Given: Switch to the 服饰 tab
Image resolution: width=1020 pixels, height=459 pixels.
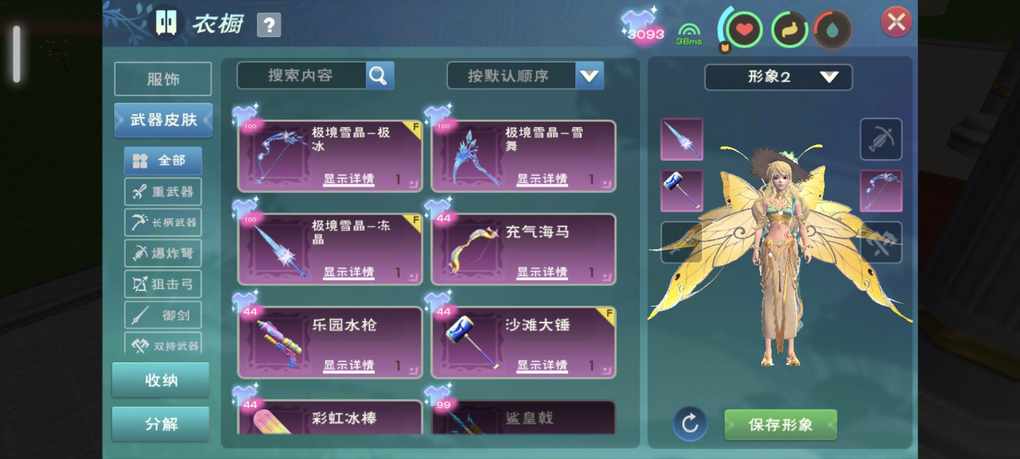Looking at the screenshot, I should coord(163,79).
